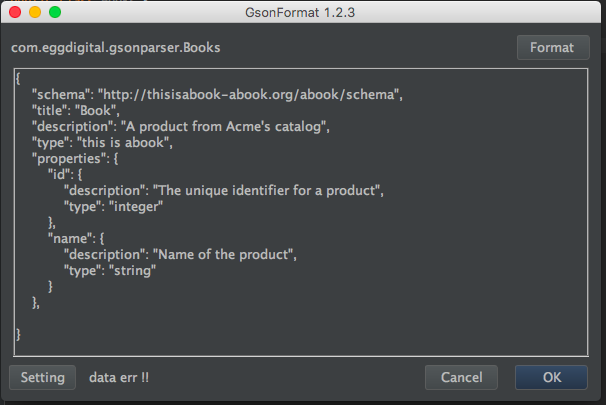Click the GsonFormat 1.2.3 title bar text
The width and height of the screenshot is (606, 405).
[x=302, y=13]
